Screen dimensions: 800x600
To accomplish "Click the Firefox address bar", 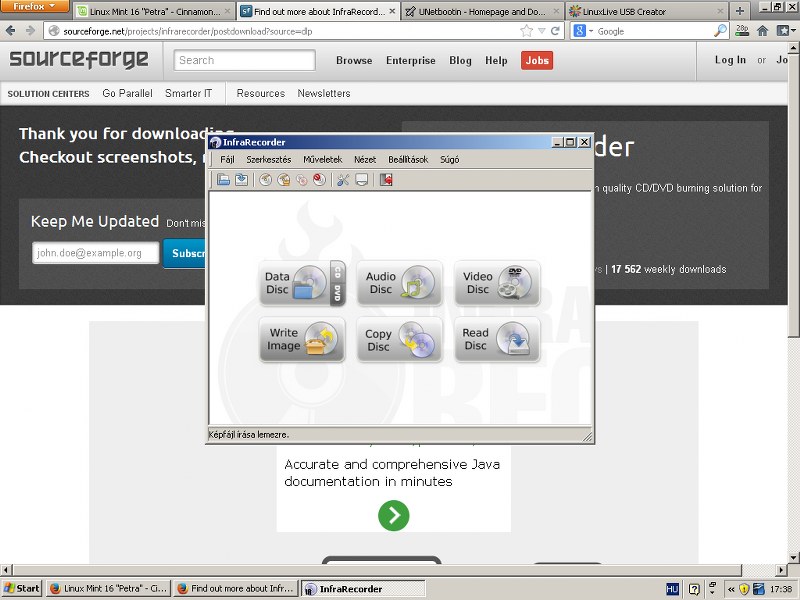I will 288,31.
